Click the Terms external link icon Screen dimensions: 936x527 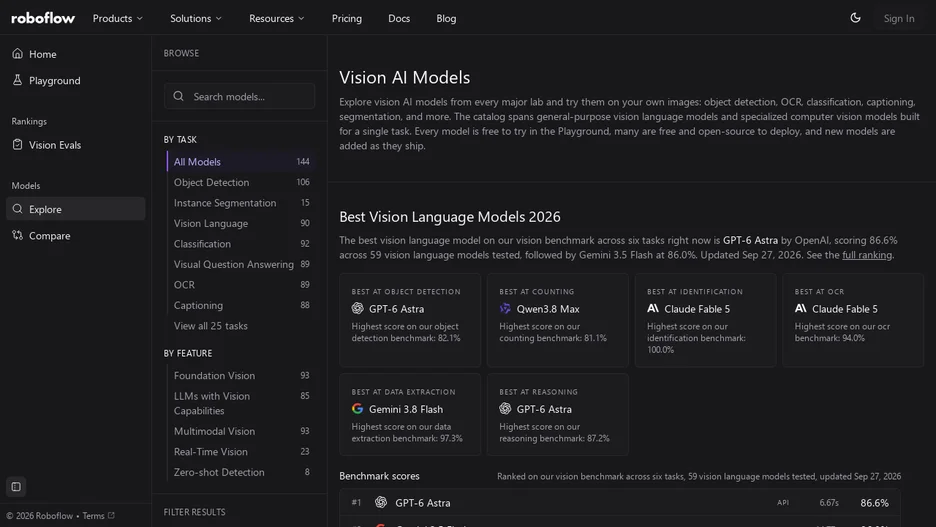click(111, 515)
